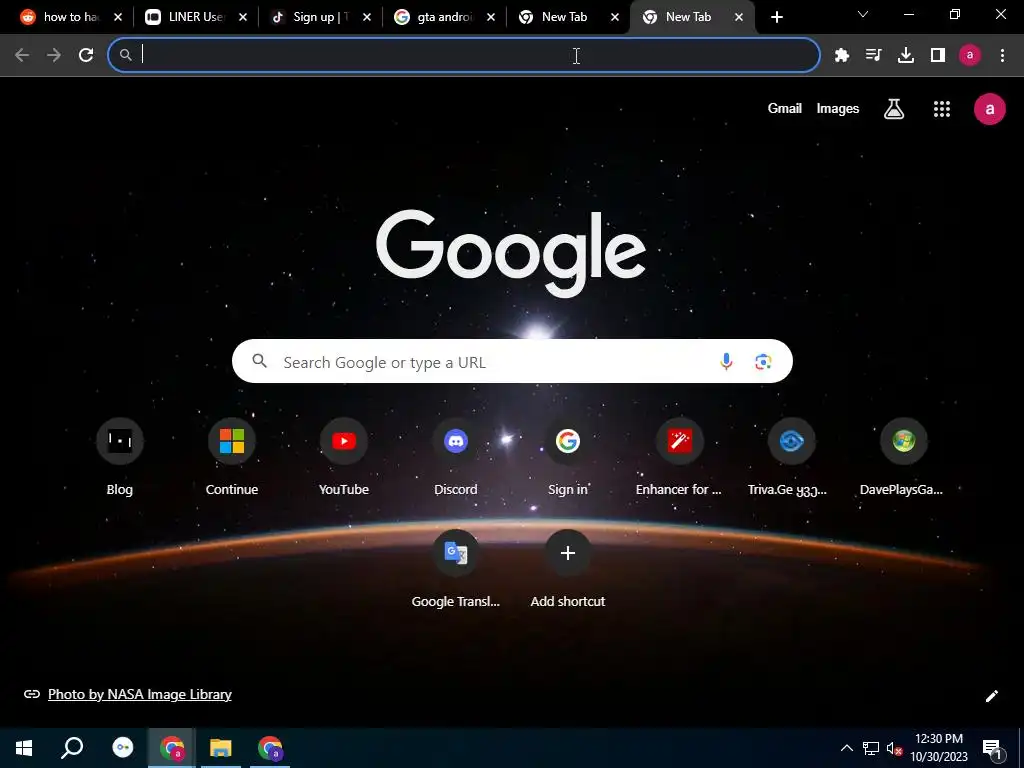Image resolution: width=1024 pixels, height=768 pixels.
Task: Close the LINER User tab
Action: 243,18
